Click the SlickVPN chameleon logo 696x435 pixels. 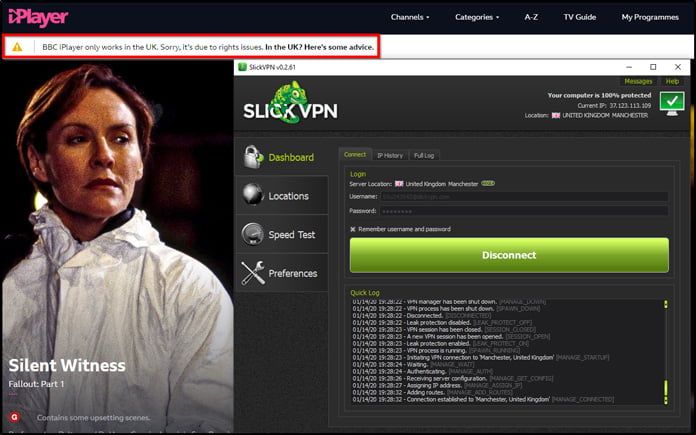(x=290, y=102)
